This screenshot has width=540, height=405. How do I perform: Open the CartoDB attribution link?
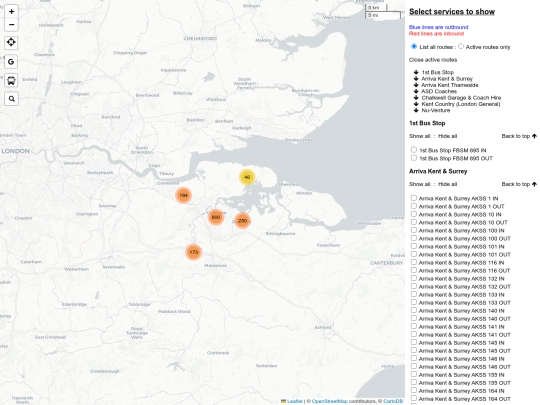click(x=393, y=401)
